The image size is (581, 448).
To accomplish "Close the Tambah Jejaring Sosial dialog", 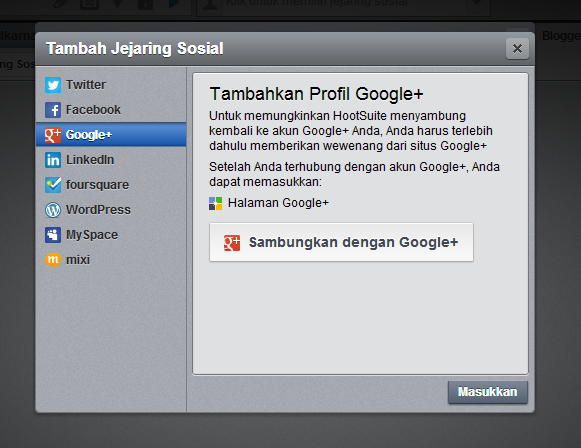I will pyautogui.click(x=517, y=49).
